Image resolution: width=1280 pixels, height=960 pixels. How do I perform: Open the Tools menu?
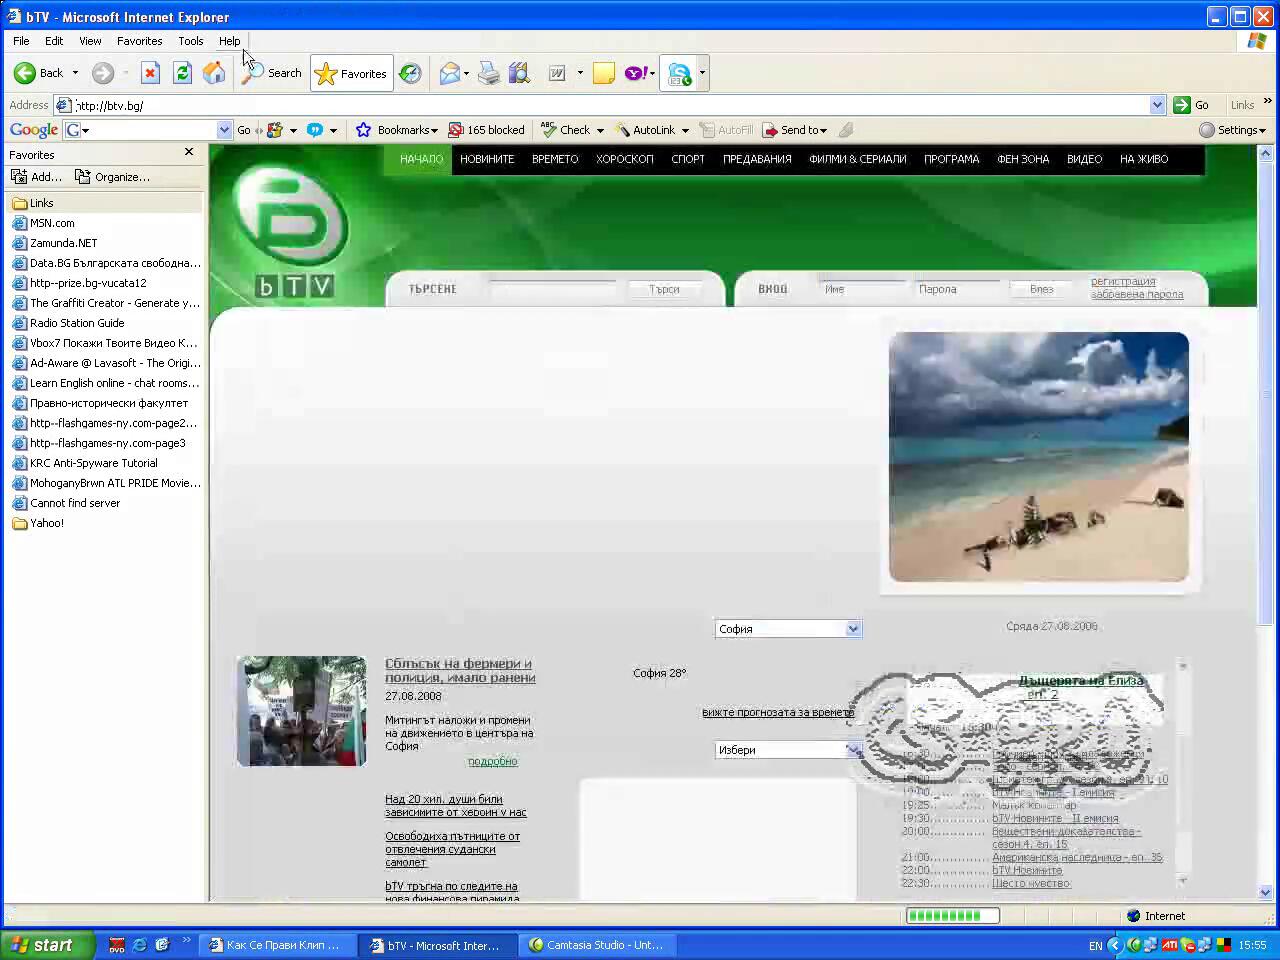(190, 41)
